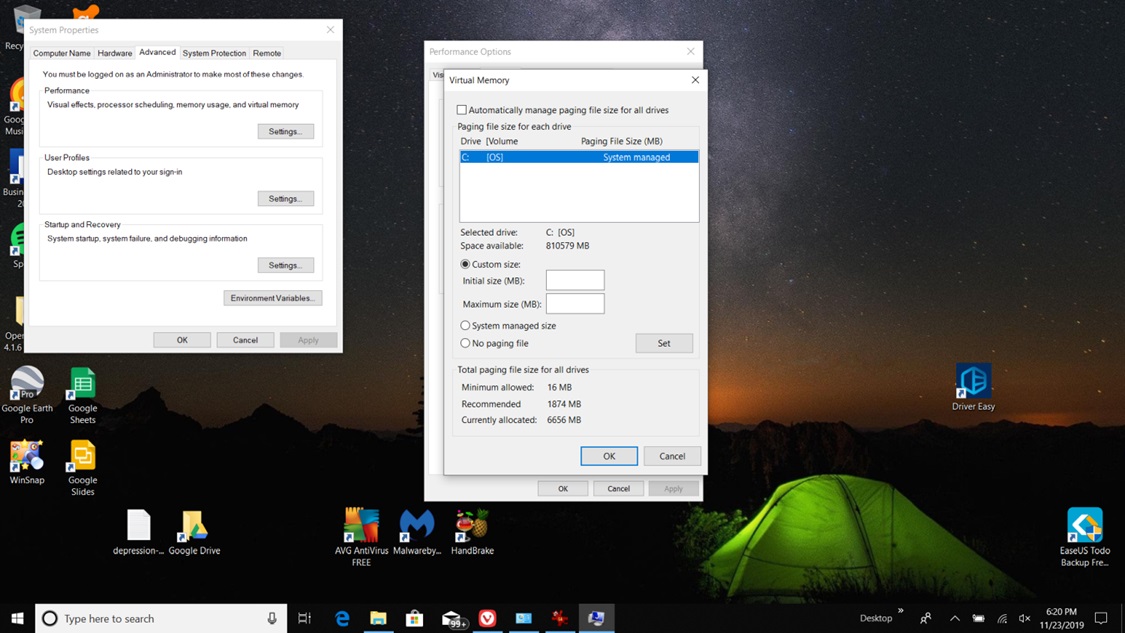Select the System managed size option

[x=465, y=325]
